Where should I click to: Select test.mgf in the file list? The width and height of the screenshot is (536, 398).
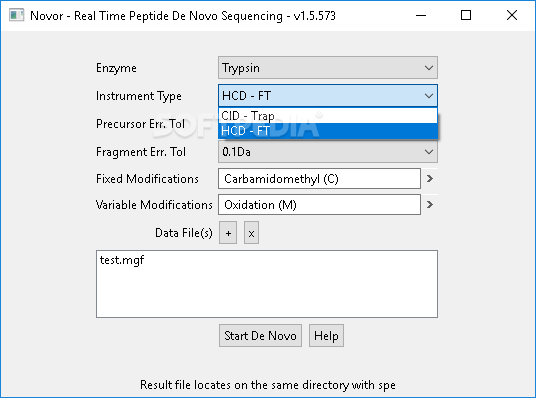click(x=122, y=260)
